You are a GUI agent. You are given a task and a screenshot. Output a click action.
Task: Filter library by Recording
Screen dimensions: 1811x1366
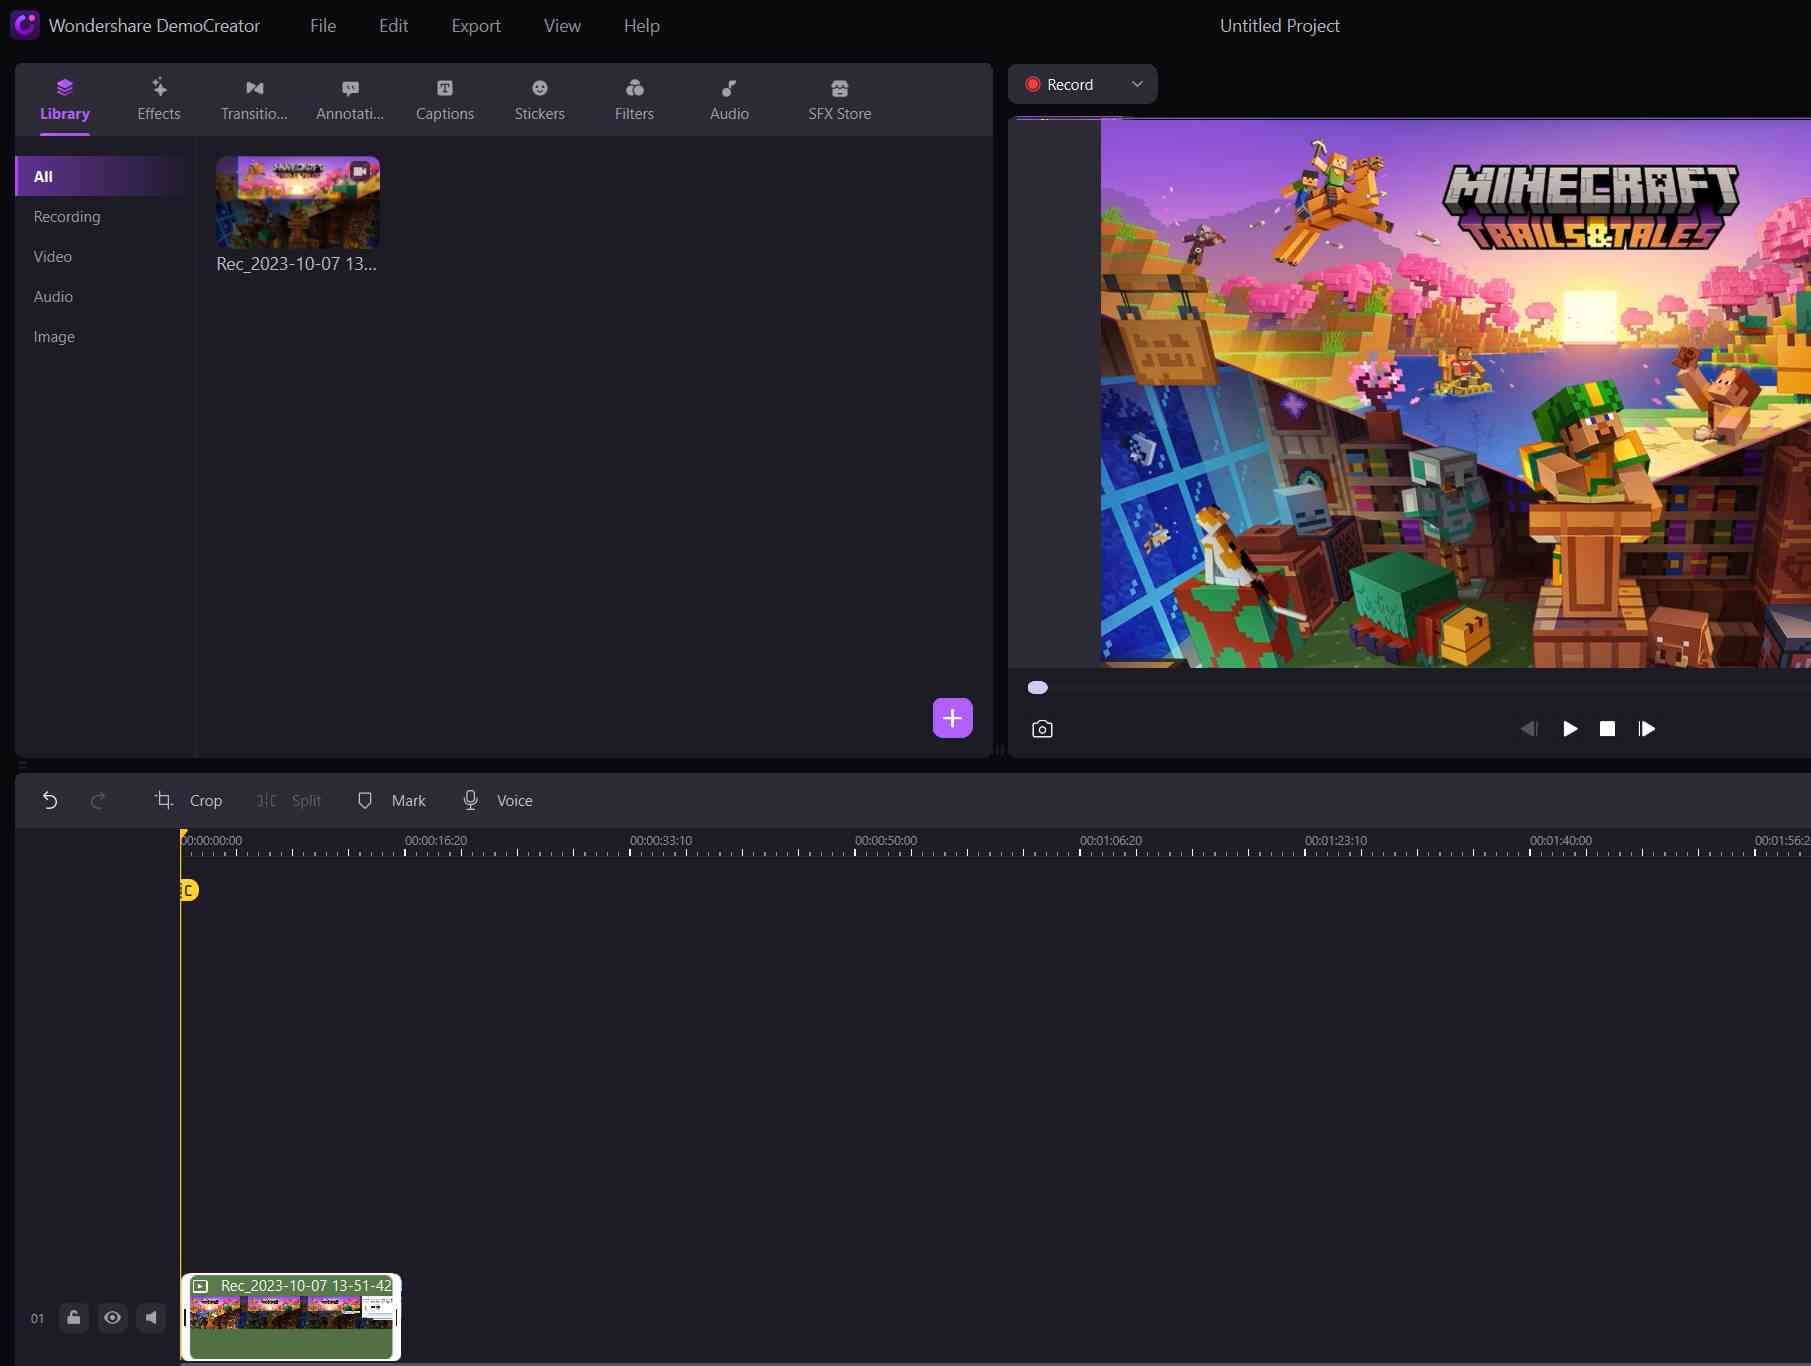point(67,217)
